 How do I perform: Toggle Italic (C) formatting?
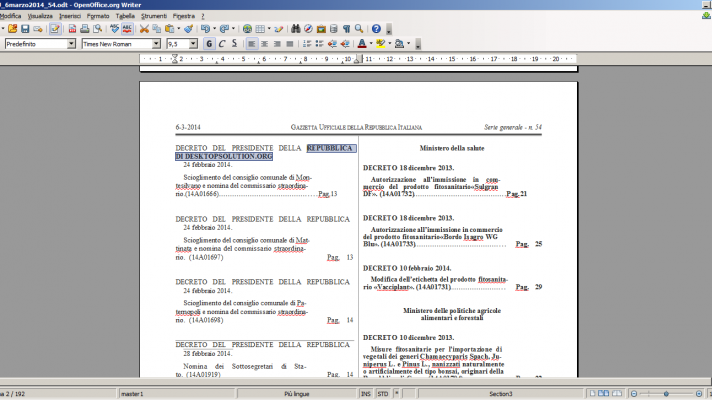(x=221, y=44)
